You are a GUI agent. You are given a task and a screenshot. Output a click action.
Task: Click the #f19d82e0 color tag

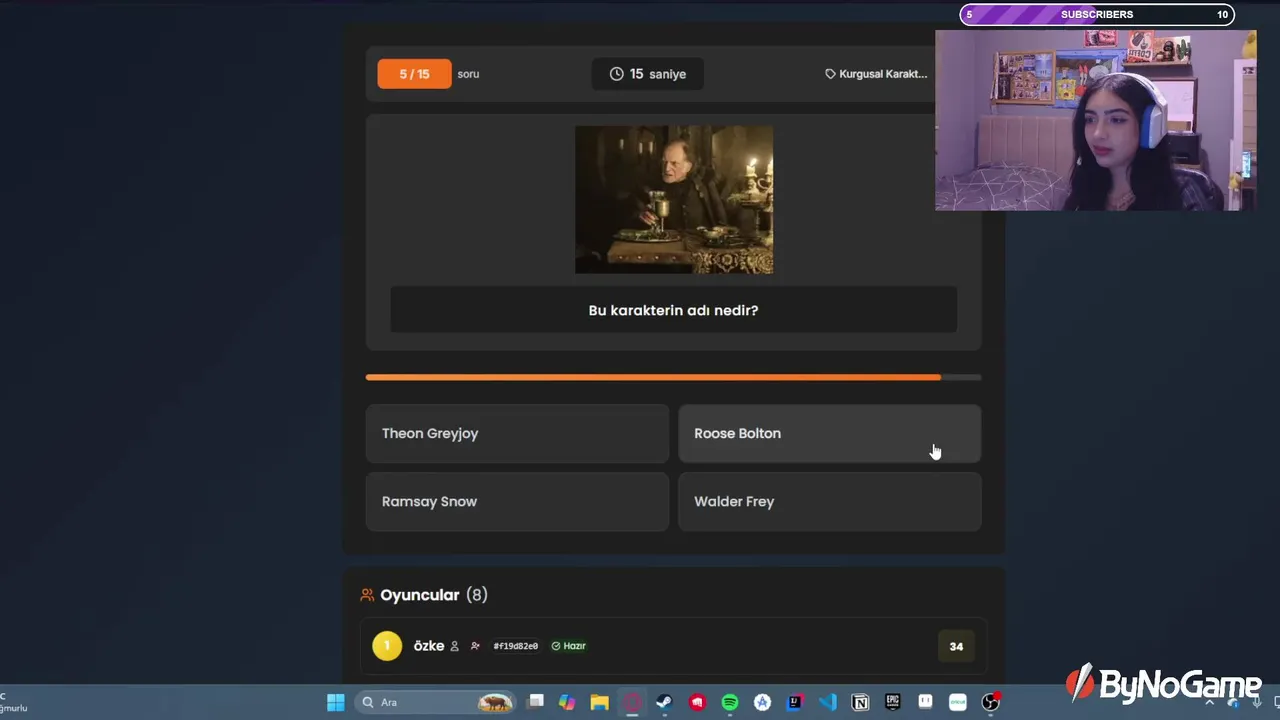coord(515,646)
